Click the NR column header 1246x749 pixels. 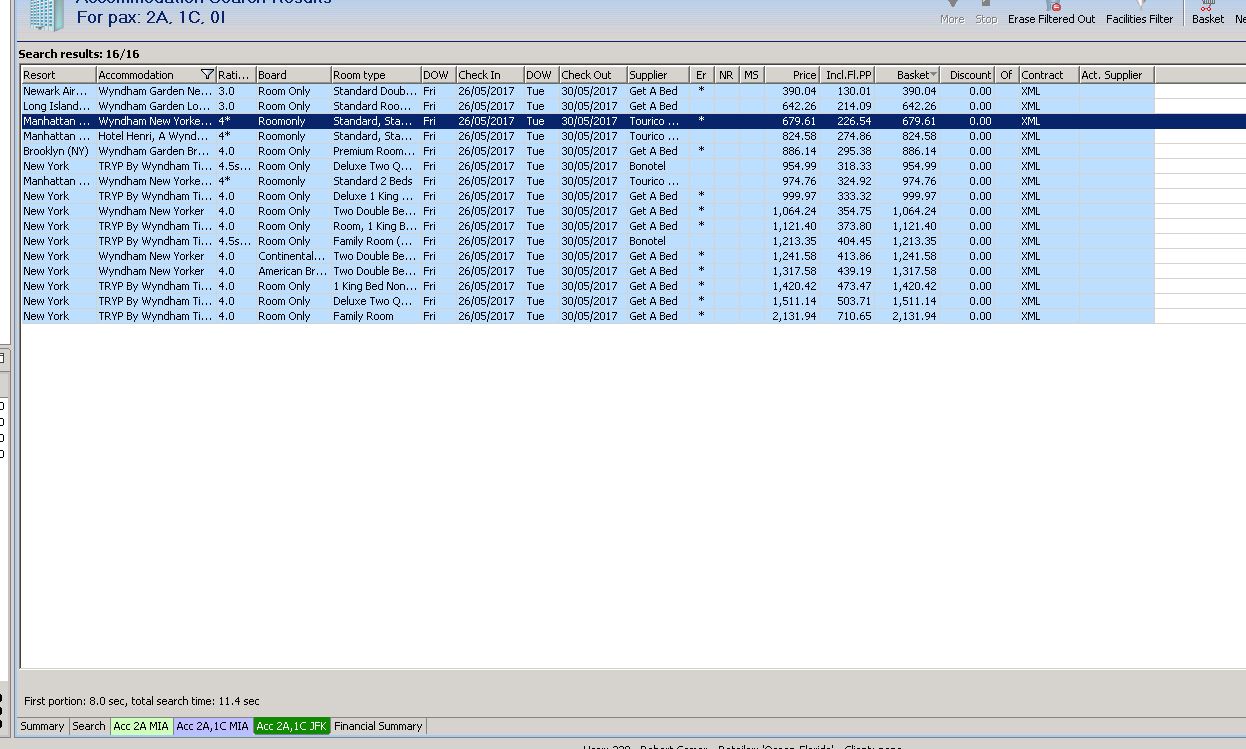pos(727,75)
